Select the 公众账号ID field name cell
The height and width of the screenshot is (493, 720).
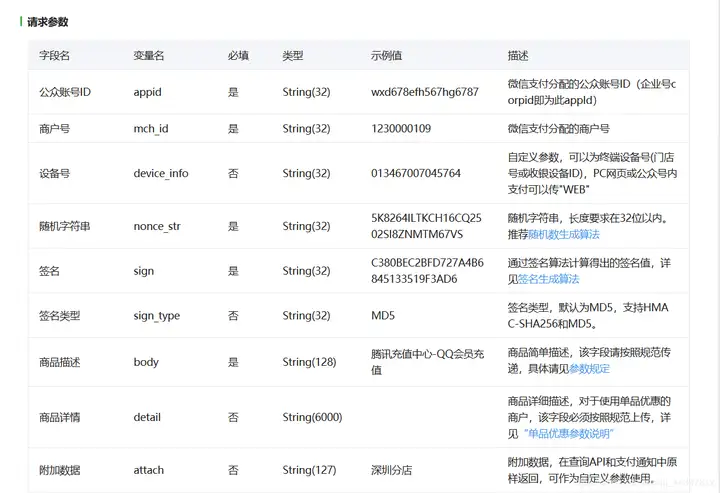(x=65, y=92)
